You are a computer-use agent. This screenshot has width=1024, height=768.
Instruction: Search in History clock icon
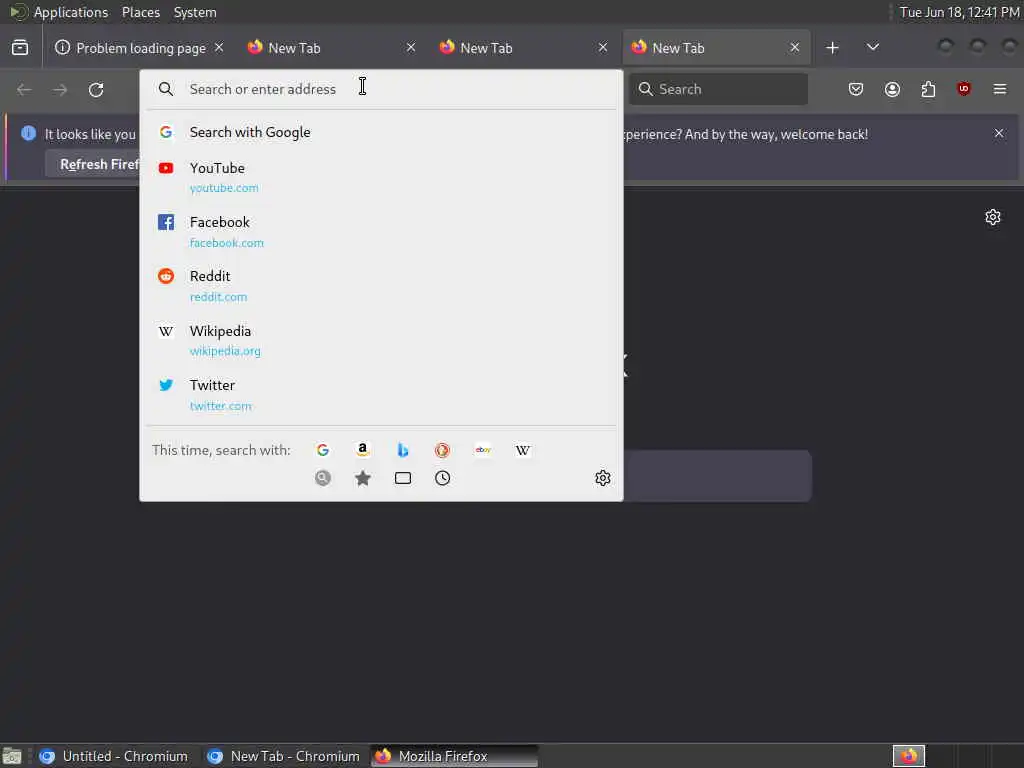tap(442, 478)
